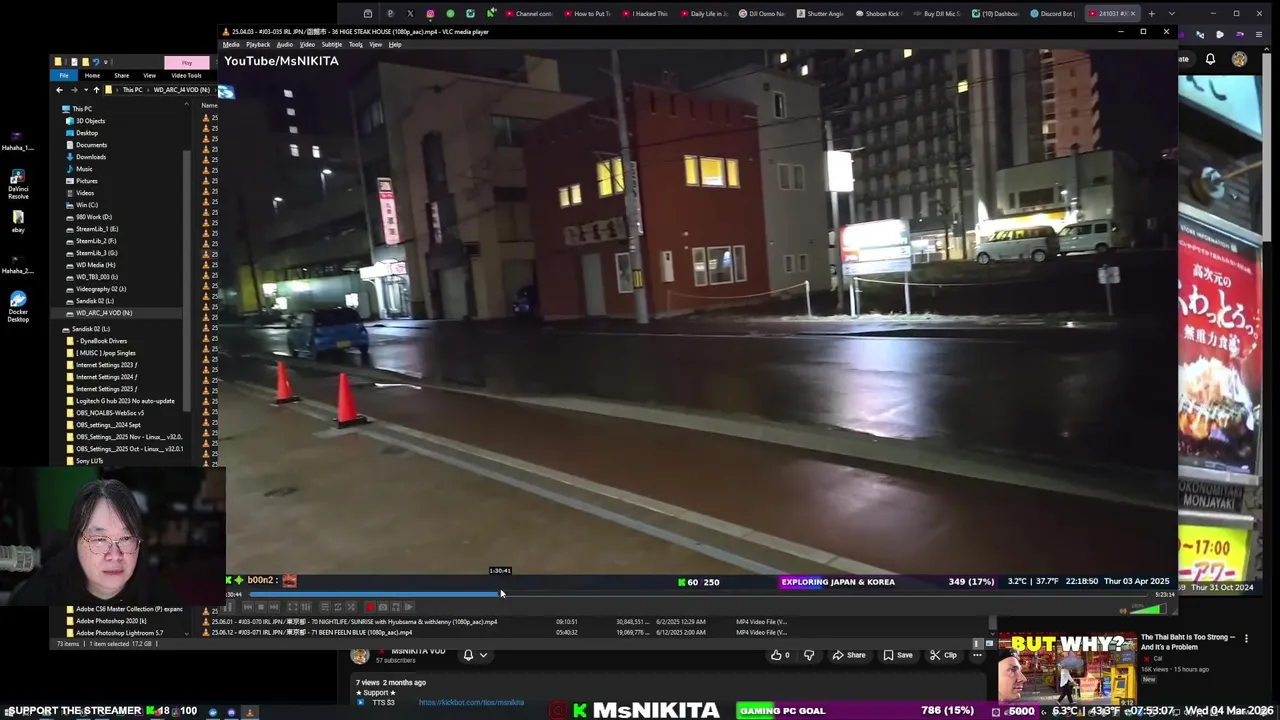1280x720 pixels.
Task: Open Video Tools tab in Explorer
Action: point(186,75)
